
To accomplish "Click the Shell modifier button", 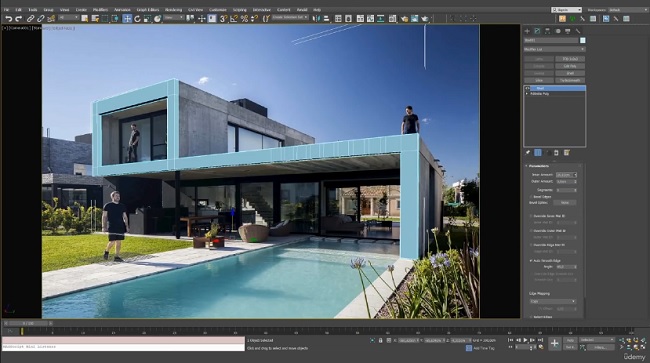I will (x=570, y=73).
